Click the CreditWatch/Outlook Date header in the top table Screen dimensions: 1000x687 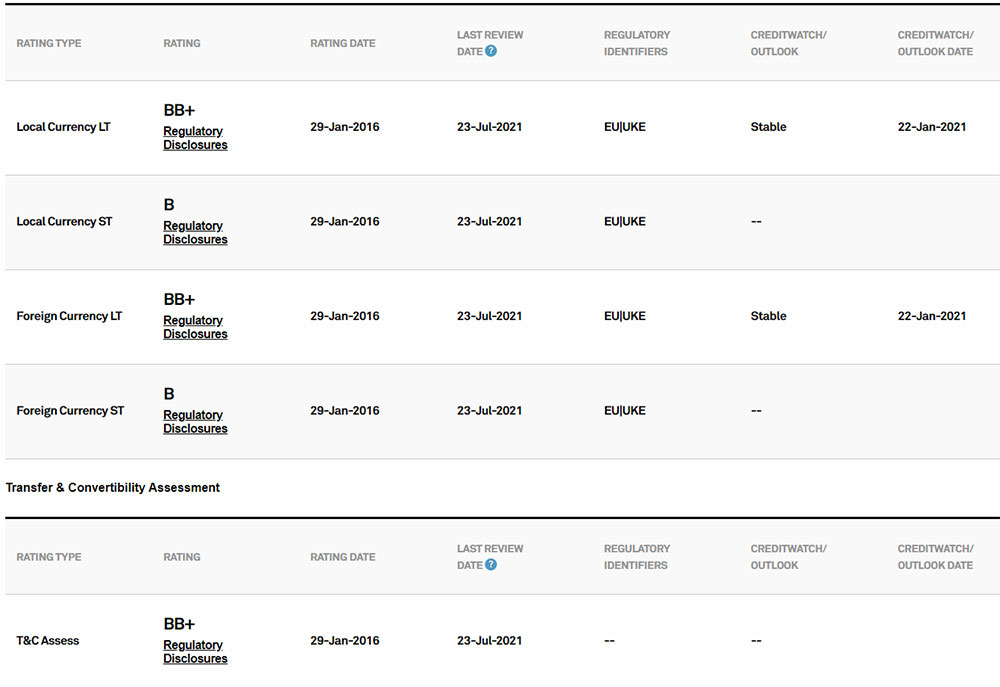coord(935,43)
